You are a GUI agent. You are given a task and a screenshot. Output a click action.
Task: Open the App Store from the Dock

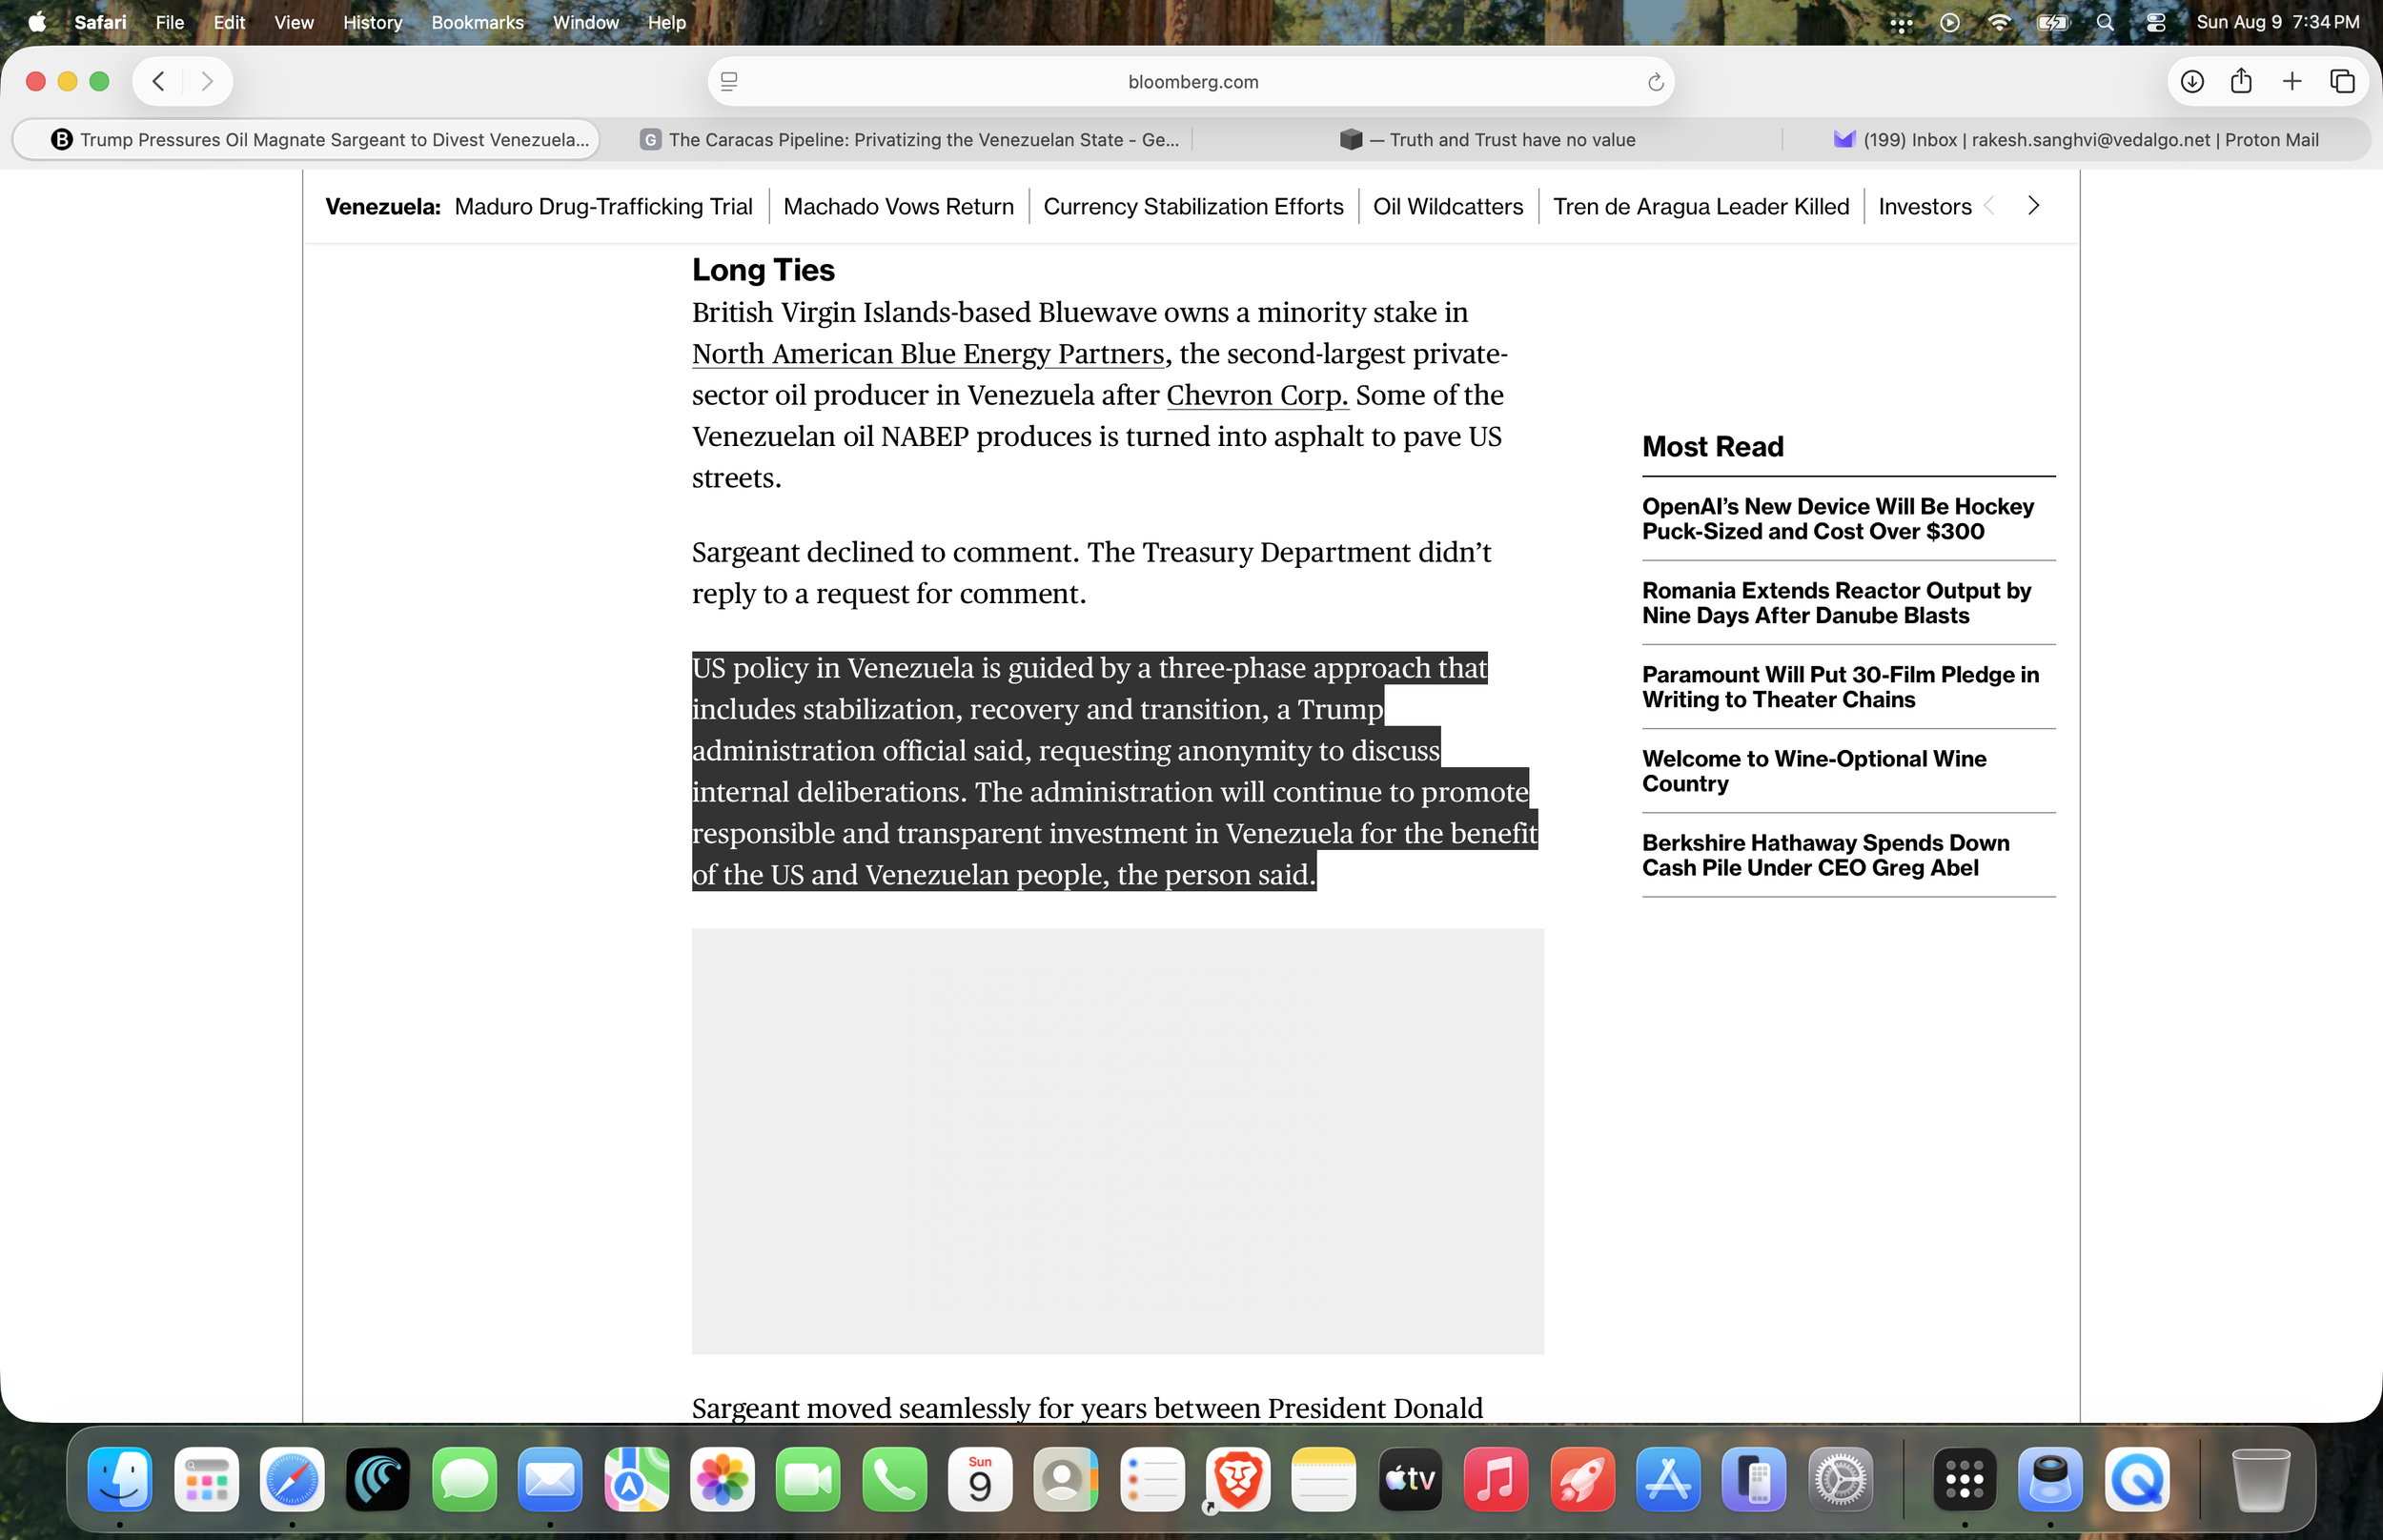click(x=1668, y=1479)
